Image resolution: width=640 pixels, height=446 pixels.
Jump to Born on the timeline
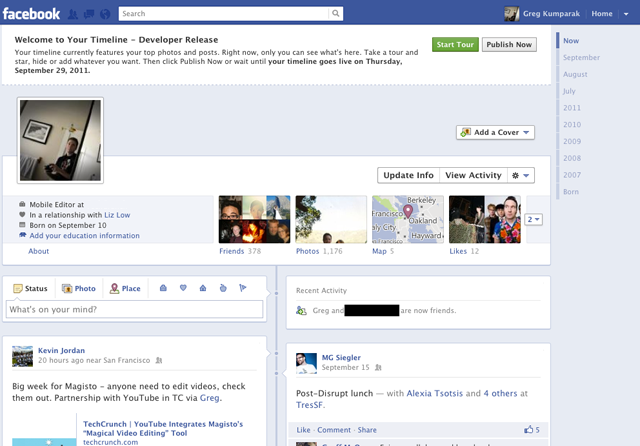571,192
